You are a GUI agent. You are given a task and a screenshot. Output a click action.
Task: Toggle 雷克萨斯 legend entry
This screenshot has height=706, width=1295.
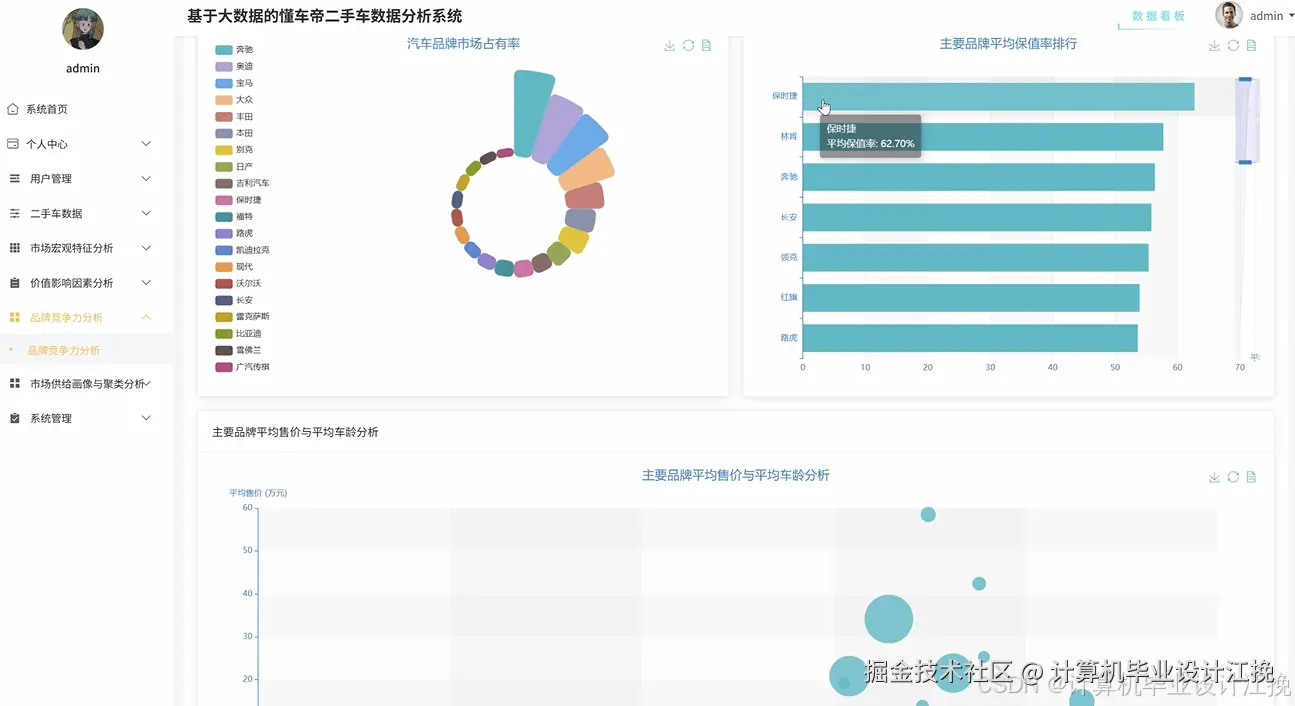click(242, 317)
